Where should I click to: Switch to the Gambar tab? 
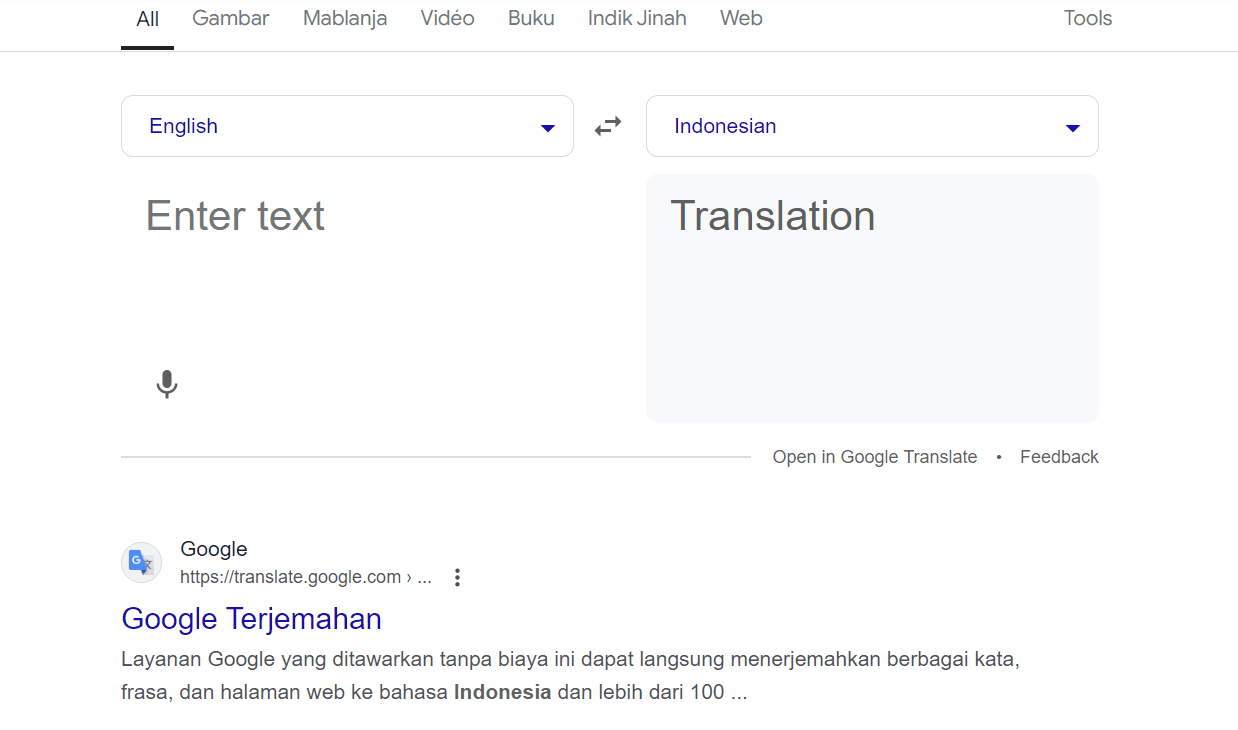pyautogui.click(x=230, y=18)
